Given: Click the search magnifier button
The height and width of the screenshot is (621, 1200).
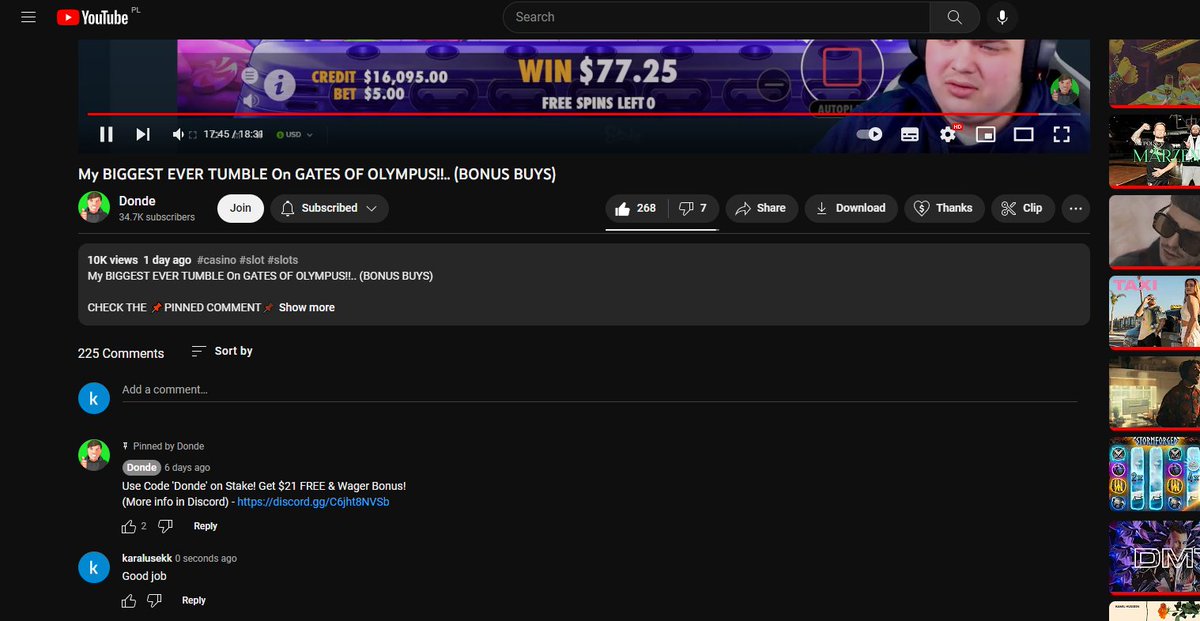Looking at the screenshot, I should (x=955, y=17).
